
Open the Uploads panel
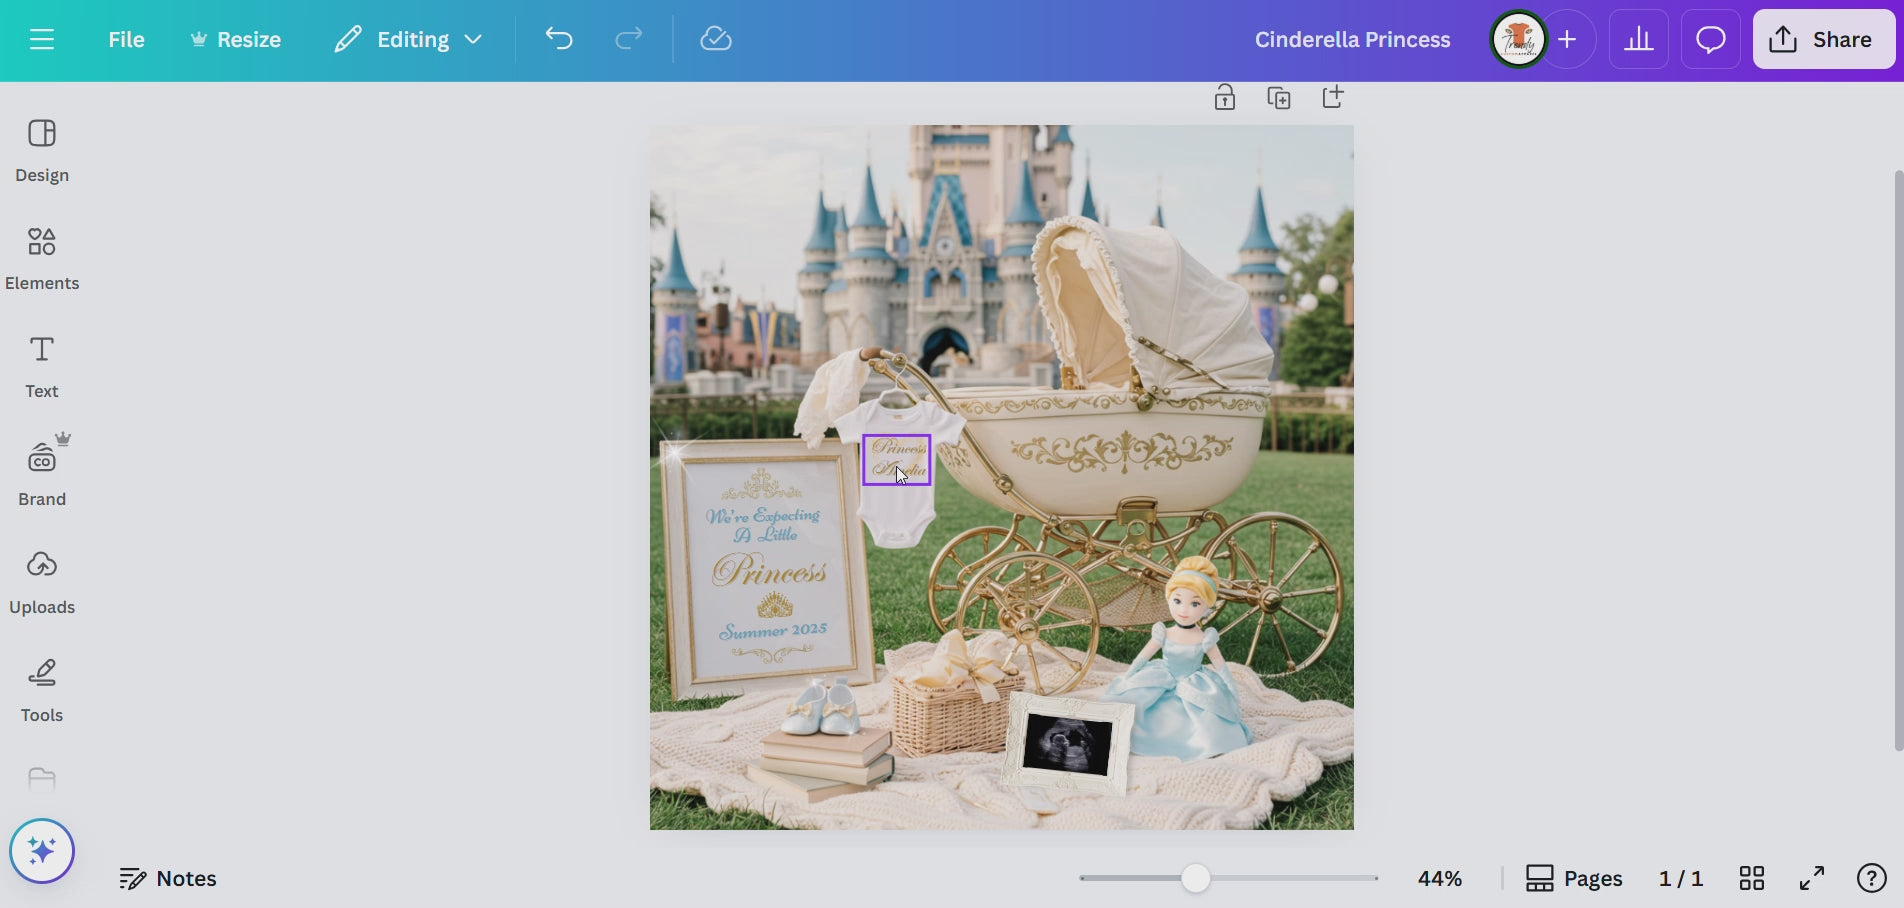42,583
